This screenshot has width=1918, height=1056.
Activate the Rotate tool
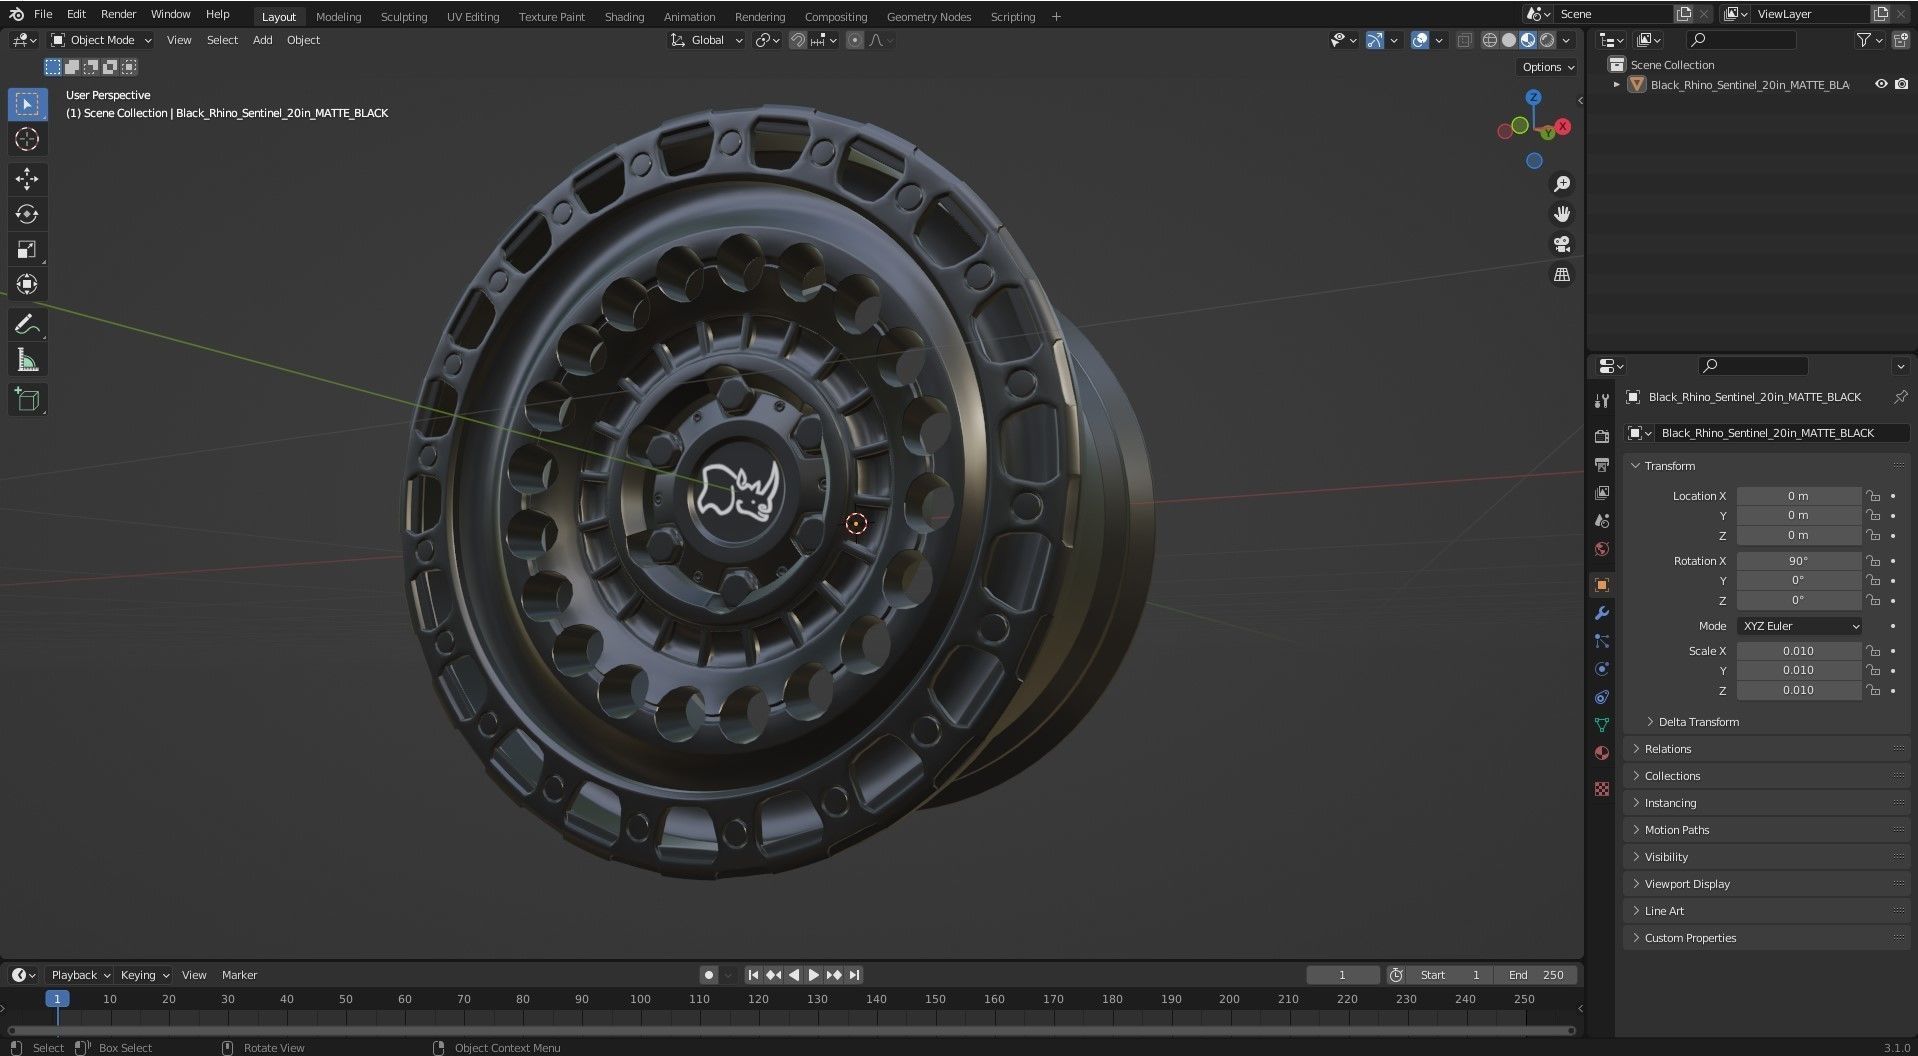(27, 214)
